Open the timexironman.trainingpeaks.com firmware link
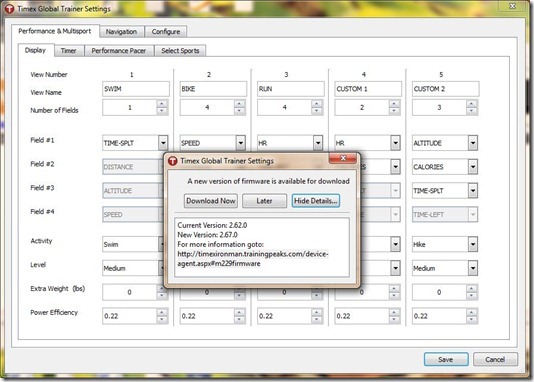 point(253,259)
